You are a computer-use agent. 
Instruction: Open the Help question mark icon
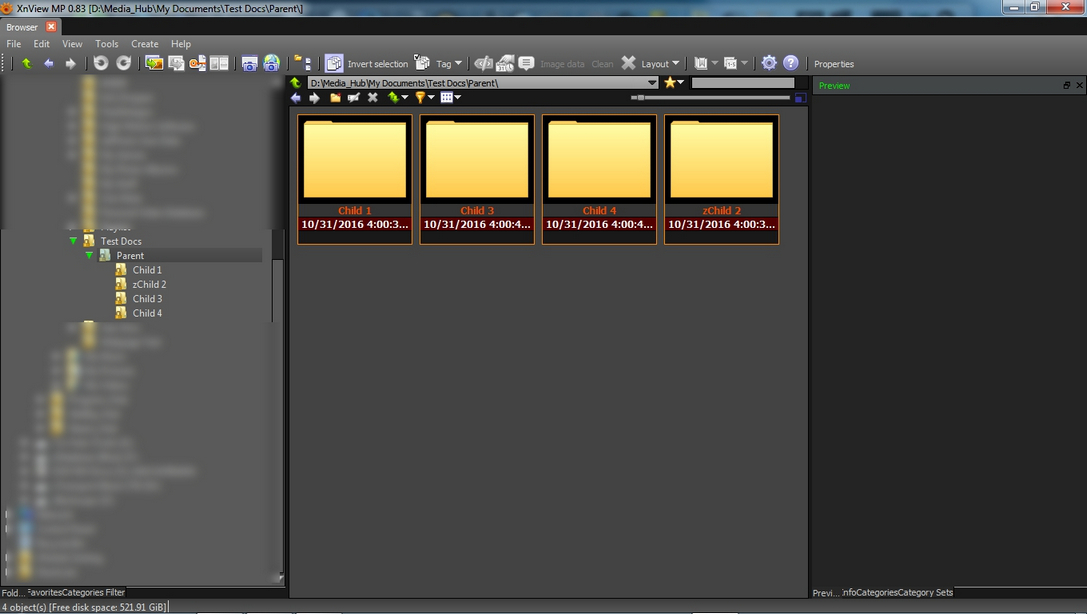pos(791,63)
